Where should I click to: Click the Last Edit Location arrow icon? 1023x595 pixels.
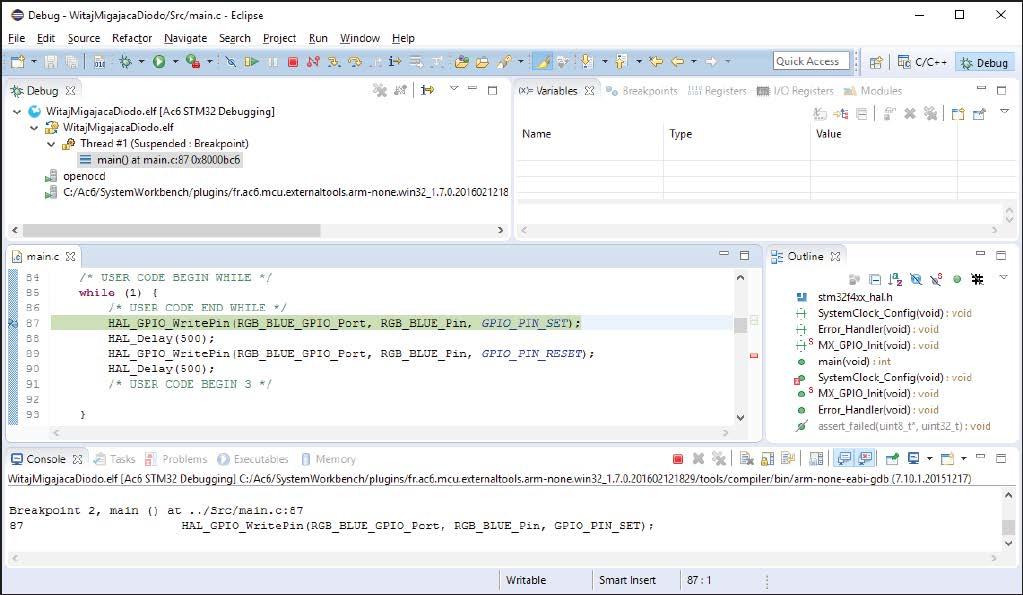[656, 62]
